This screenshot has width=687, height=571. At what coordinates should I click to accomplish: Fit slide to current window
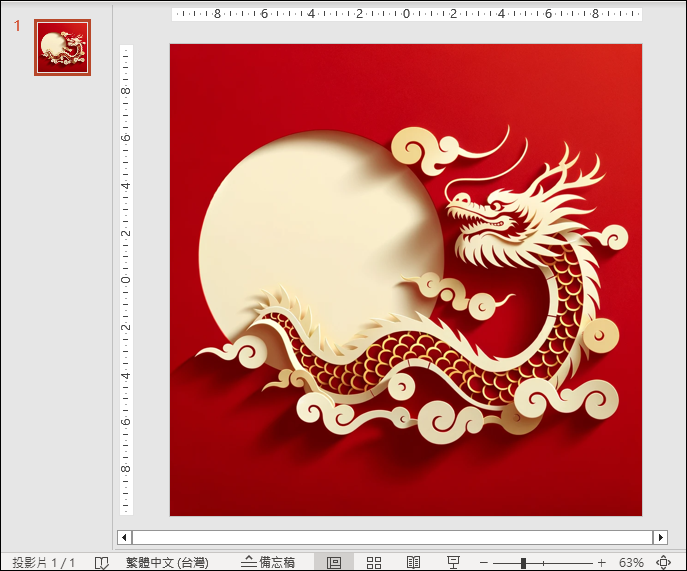(663, 562)
